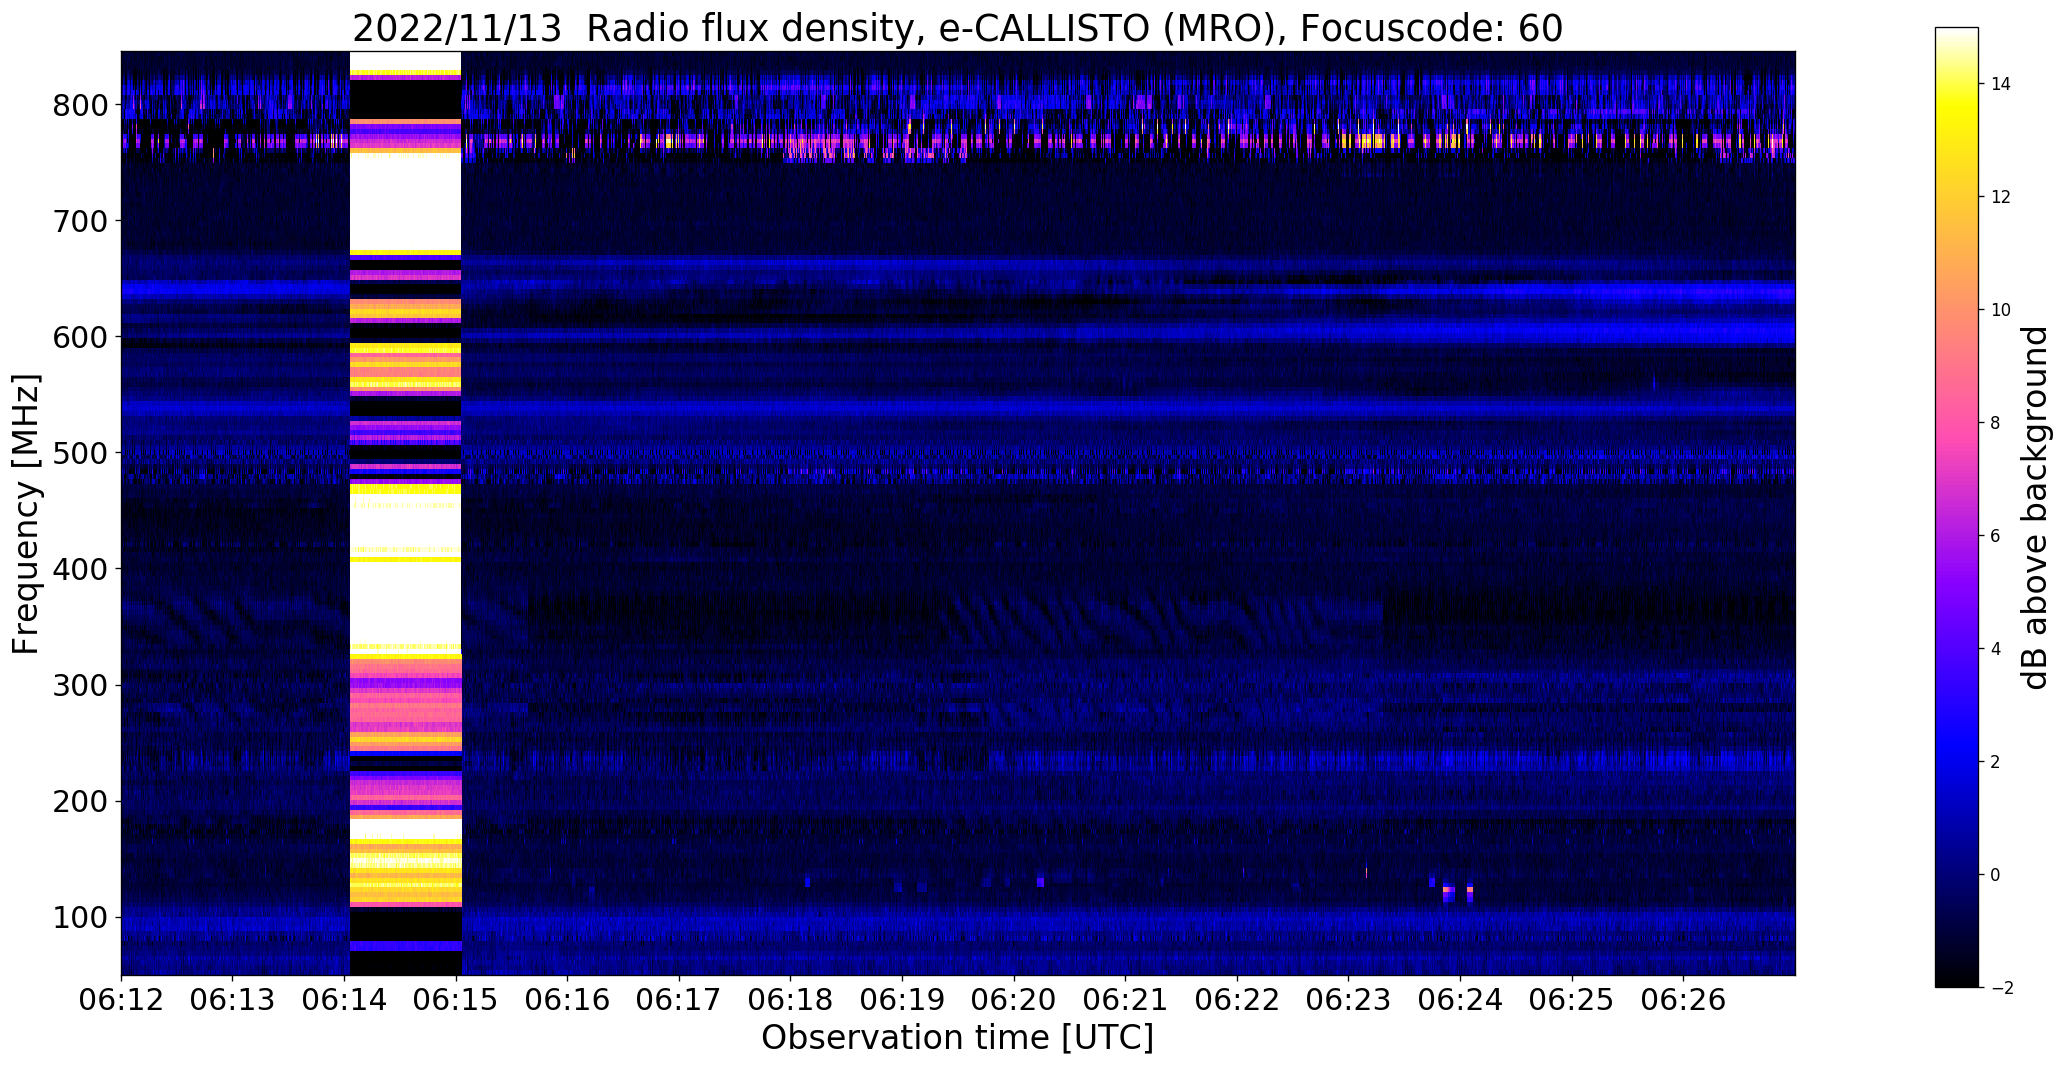Viewport: 2066px width, 1067px height.
Task: Click the 06:22 time tick label
Action: point(1238,999)
